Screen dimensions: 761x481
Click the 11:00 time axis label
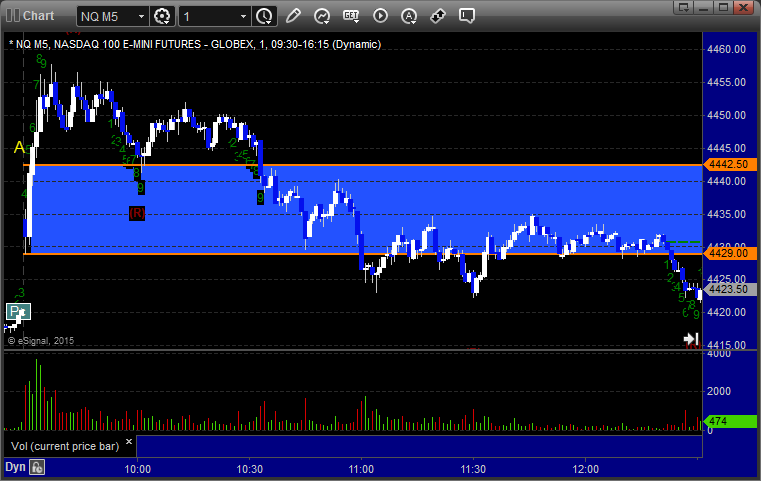361,469
